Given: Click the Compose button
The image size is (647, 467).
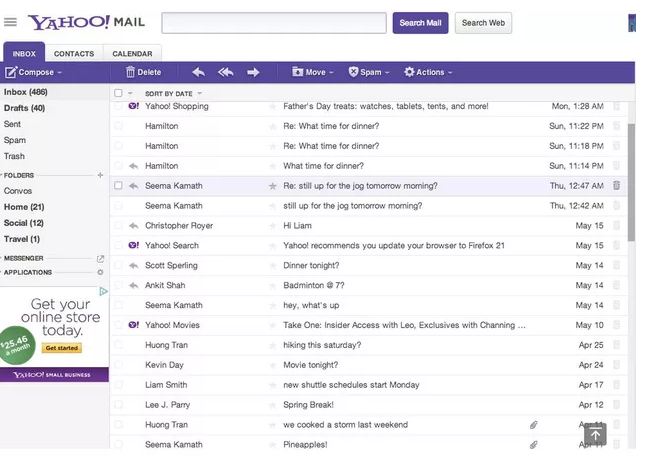Looking at the screenshot, I should pos(29,72).
